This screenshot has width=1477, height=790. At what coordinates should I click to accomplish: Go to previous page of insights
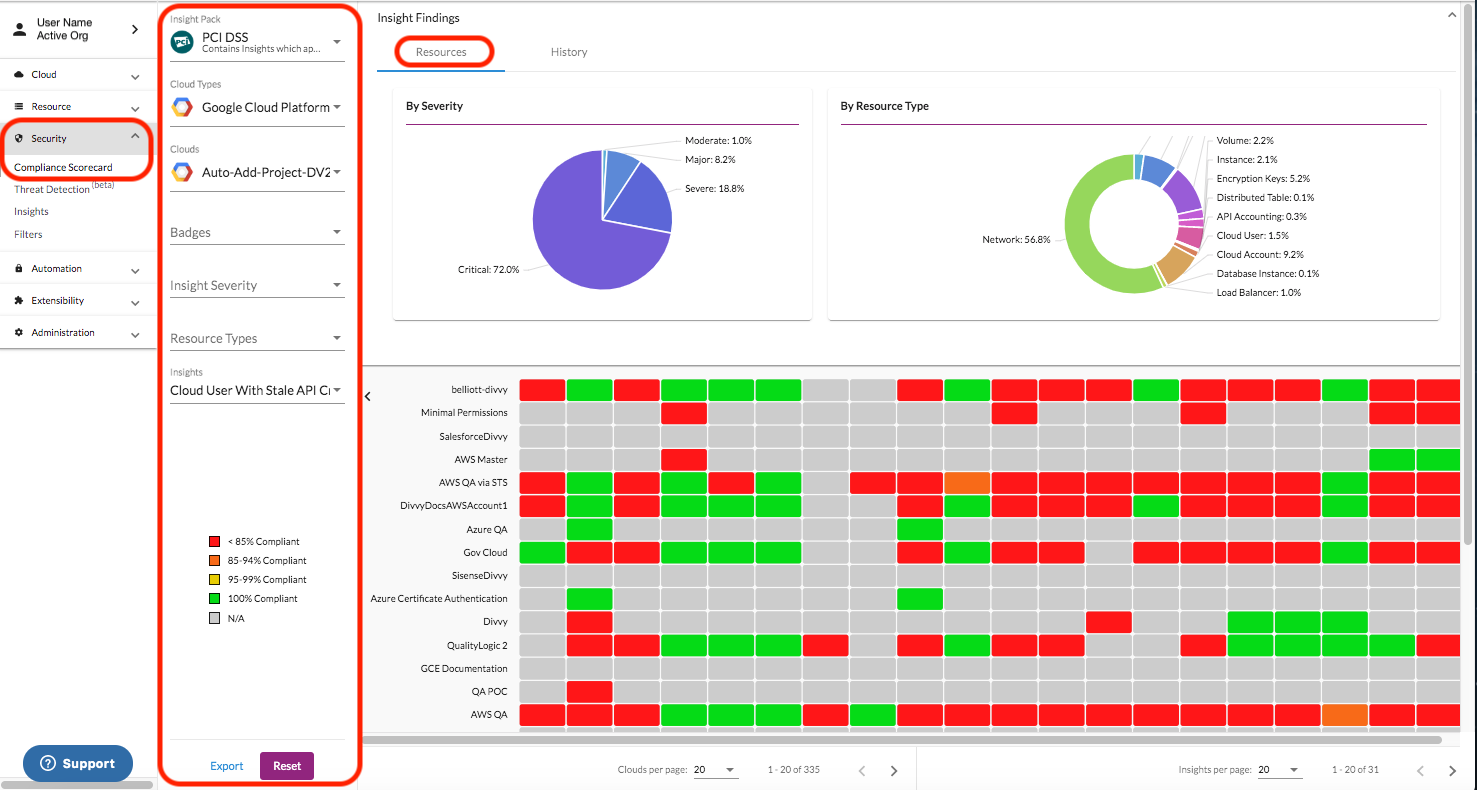click(x=1420, y=771)
